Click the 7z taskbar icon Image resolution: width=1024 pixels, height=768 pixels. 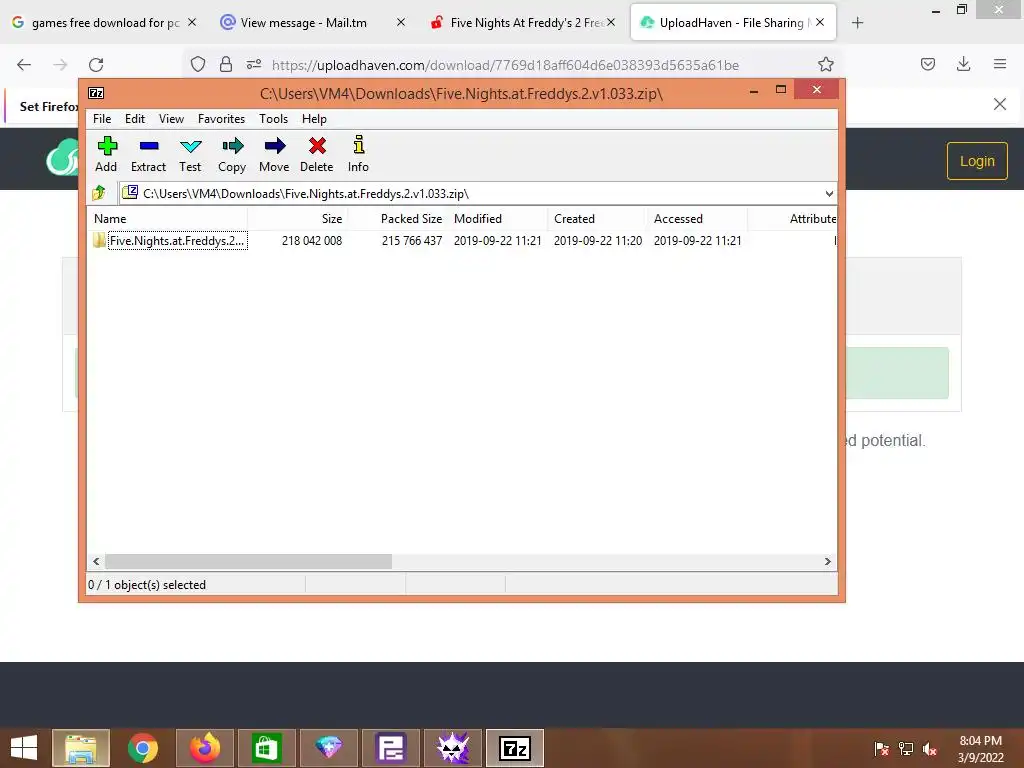(x=515, y=748)
